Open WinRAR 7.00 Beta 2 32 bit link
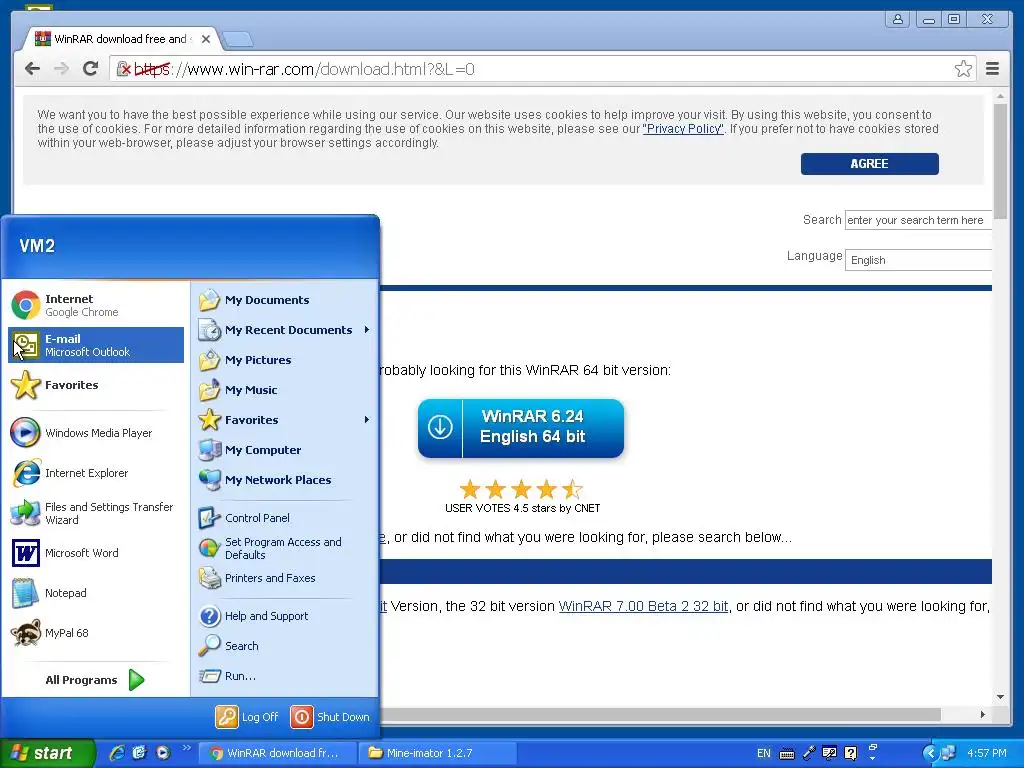This screenshot has height=768, width=1024. [643, 606]
